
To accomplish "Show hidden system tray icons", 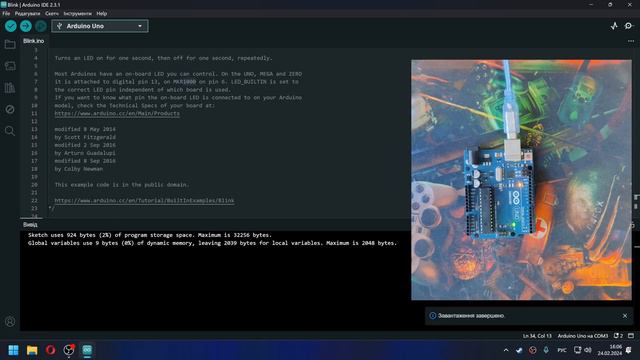I will 506,350.
